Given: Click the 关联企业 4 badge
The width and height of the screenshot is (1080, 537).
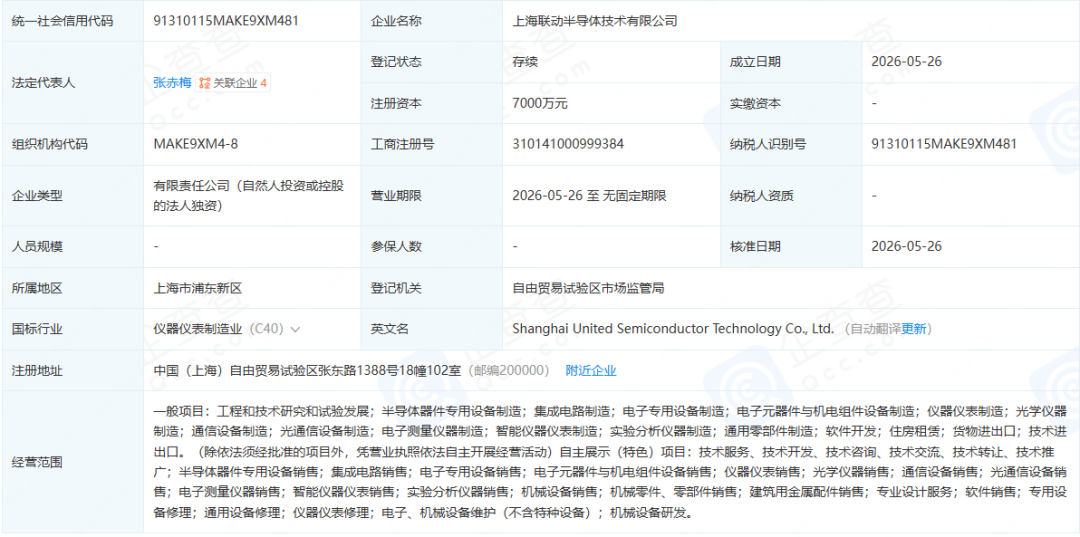Looking at the screenshot, I should point(233,83).
